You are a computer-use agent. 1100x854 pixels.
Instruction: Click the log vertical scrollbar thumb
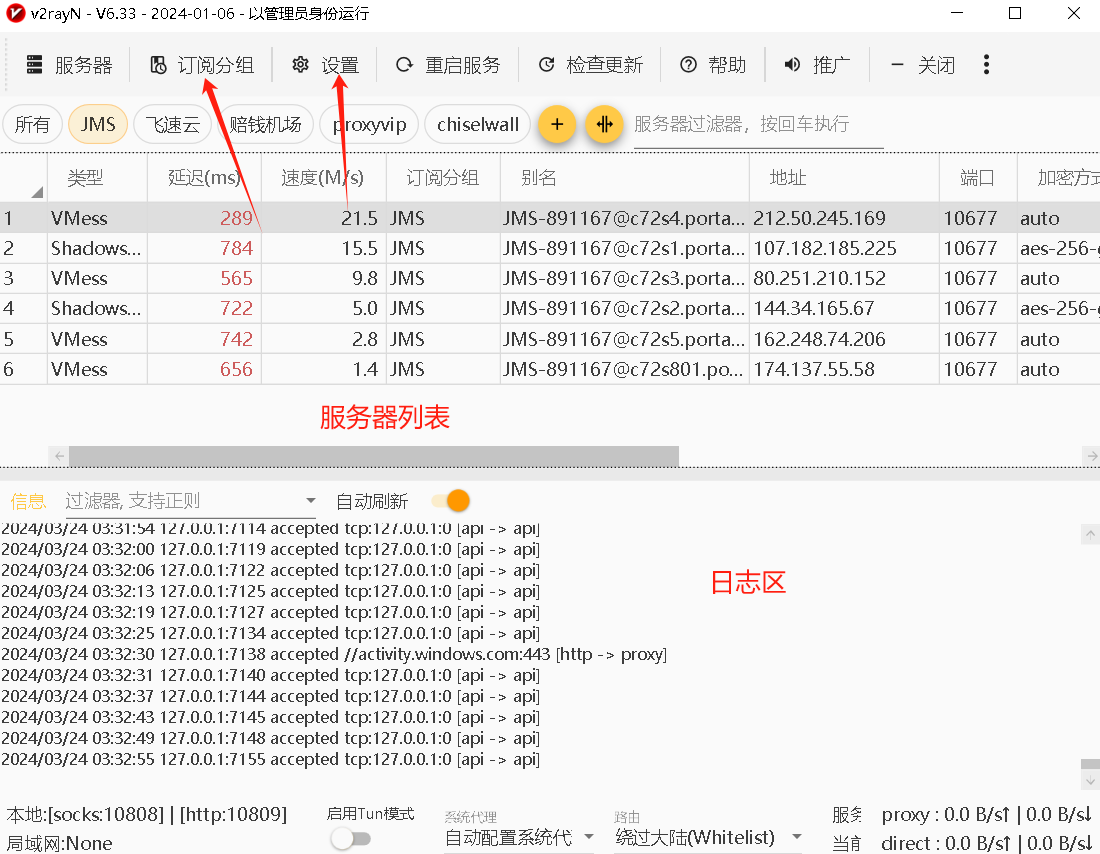pyautogui.click(x=1090, y=764)
